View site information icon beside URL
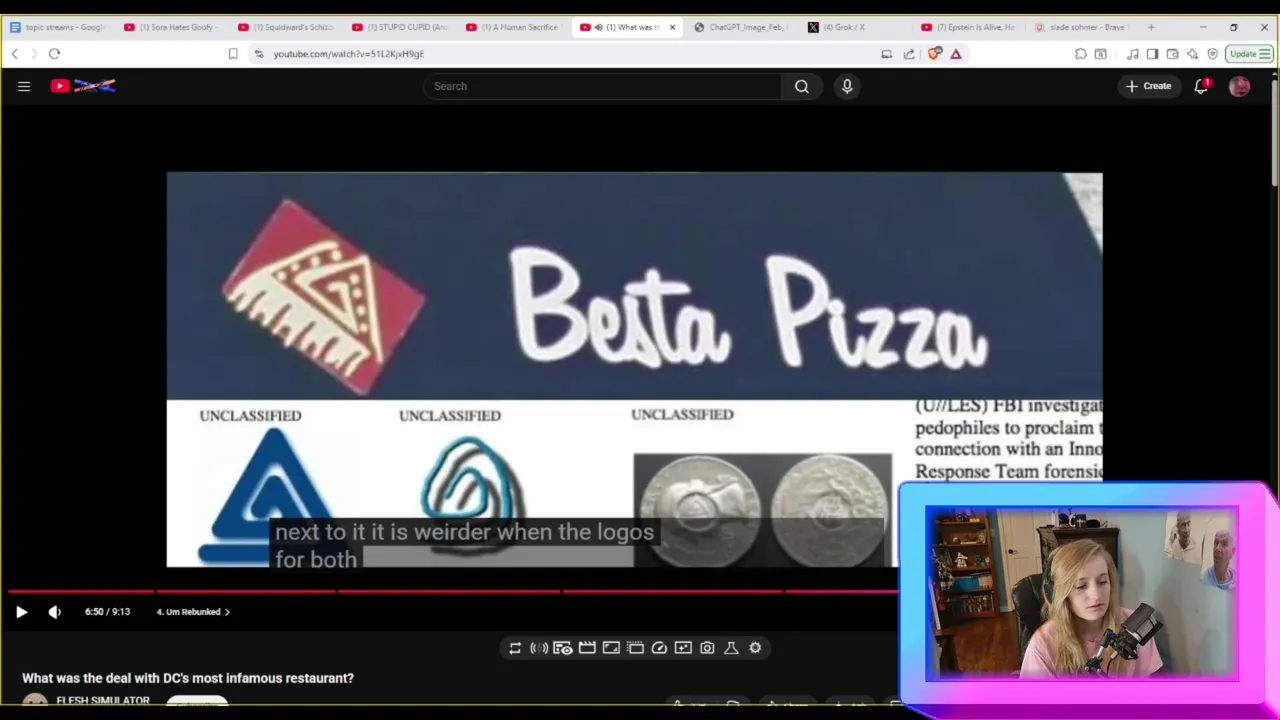Image resolution: width=1280 pixels, height=720 pixels. [x=259, y=54]
